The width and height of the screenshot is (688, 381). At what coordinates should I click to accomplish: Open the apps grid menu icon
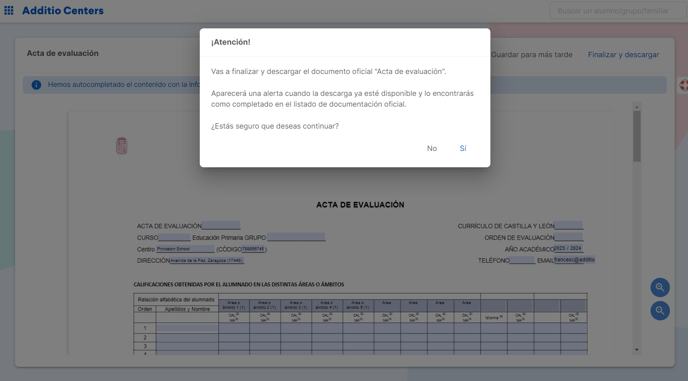pos(9,11)
